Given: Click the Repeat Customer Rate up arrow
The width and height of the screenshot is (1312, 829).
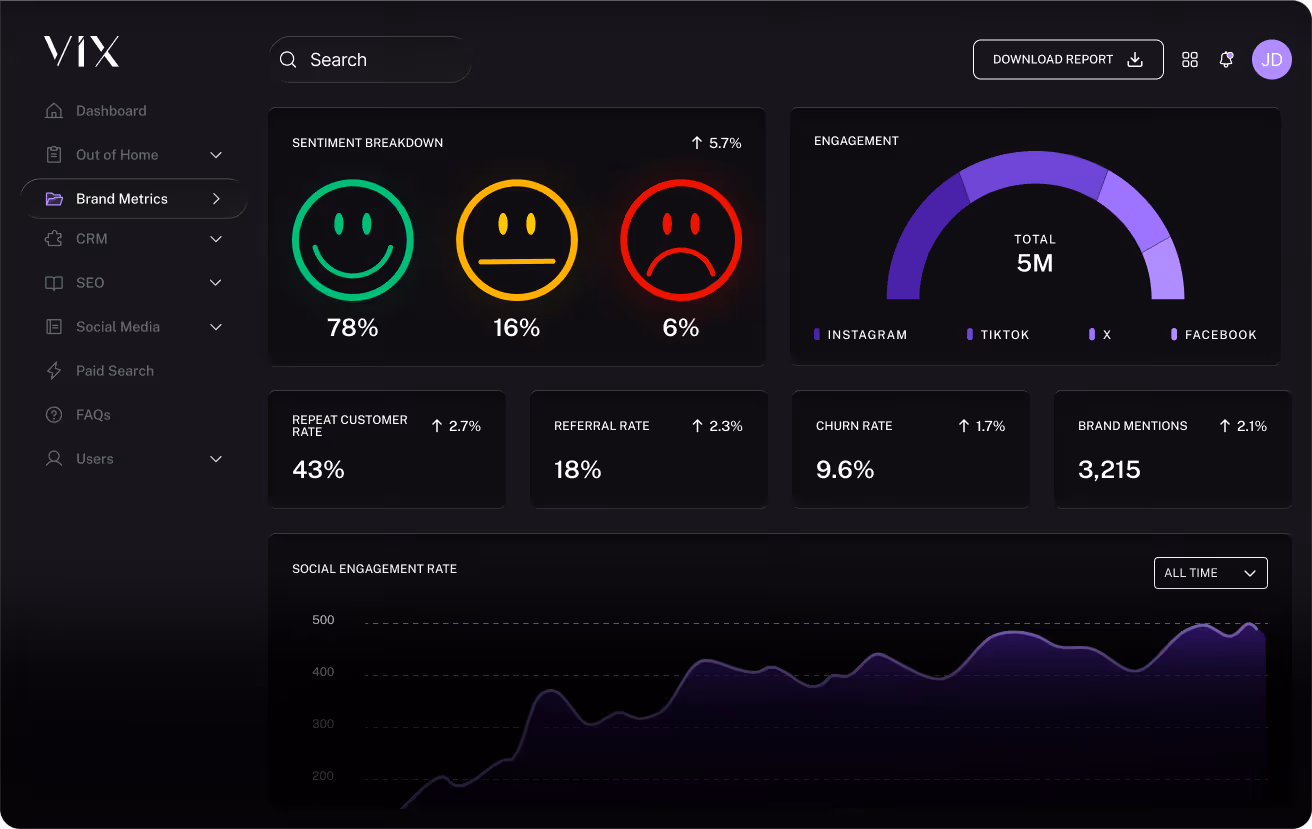Looking at the screenshot, I should point(437,426).
